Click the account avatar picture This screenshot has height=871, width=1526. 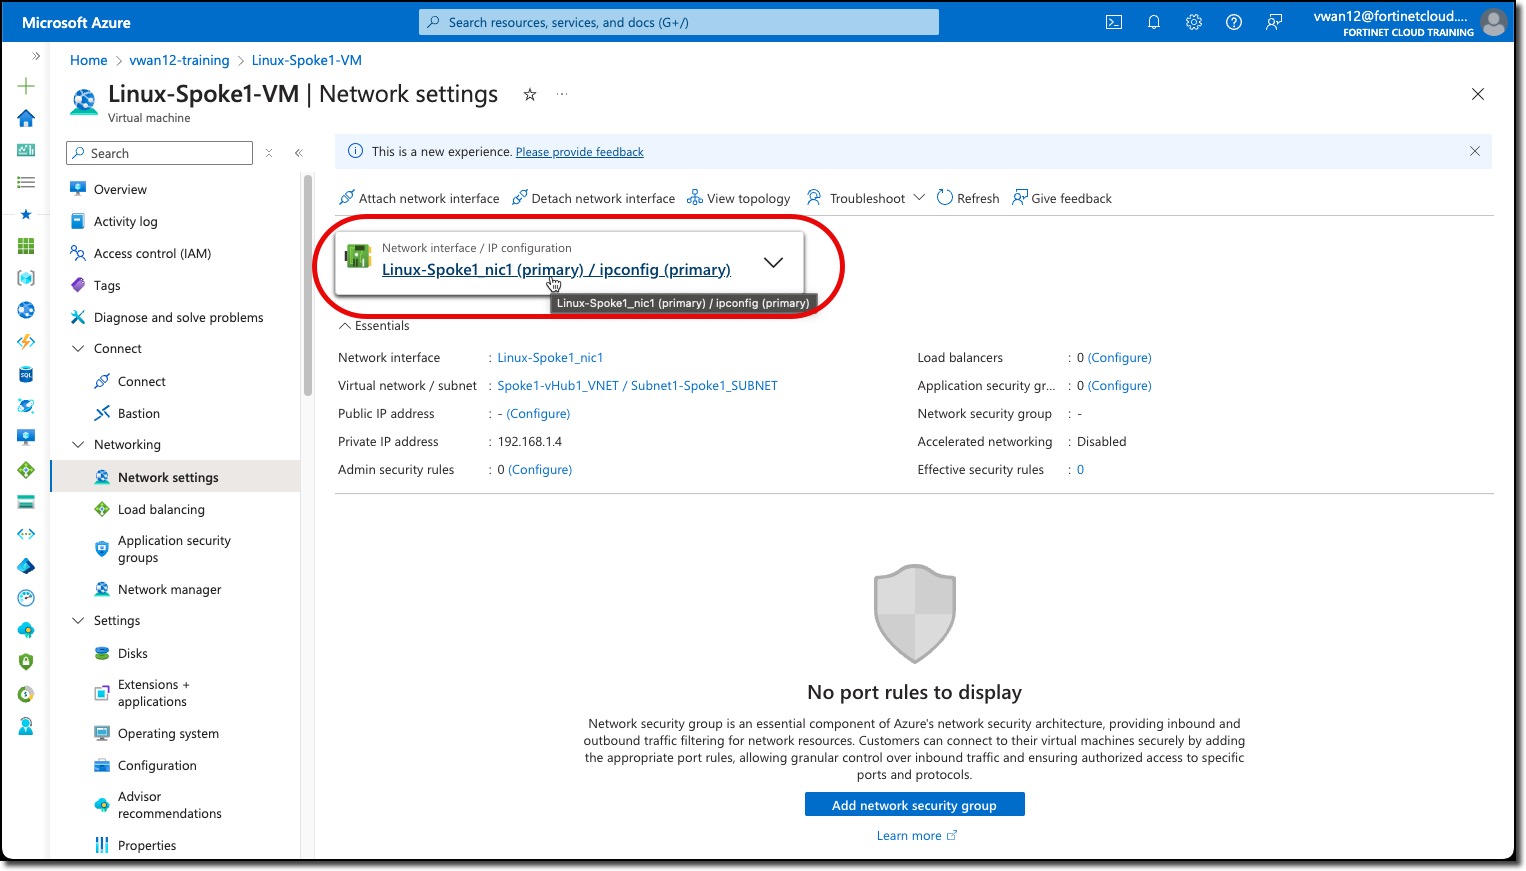pos(1494,22)
